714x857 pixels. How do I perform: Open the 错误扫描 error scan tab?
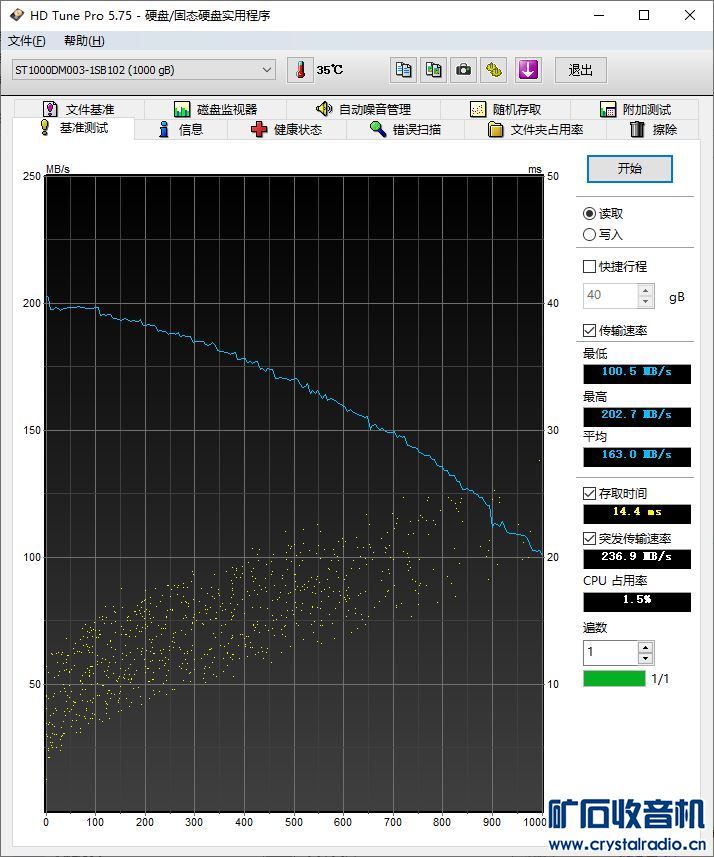click(405, 130)
